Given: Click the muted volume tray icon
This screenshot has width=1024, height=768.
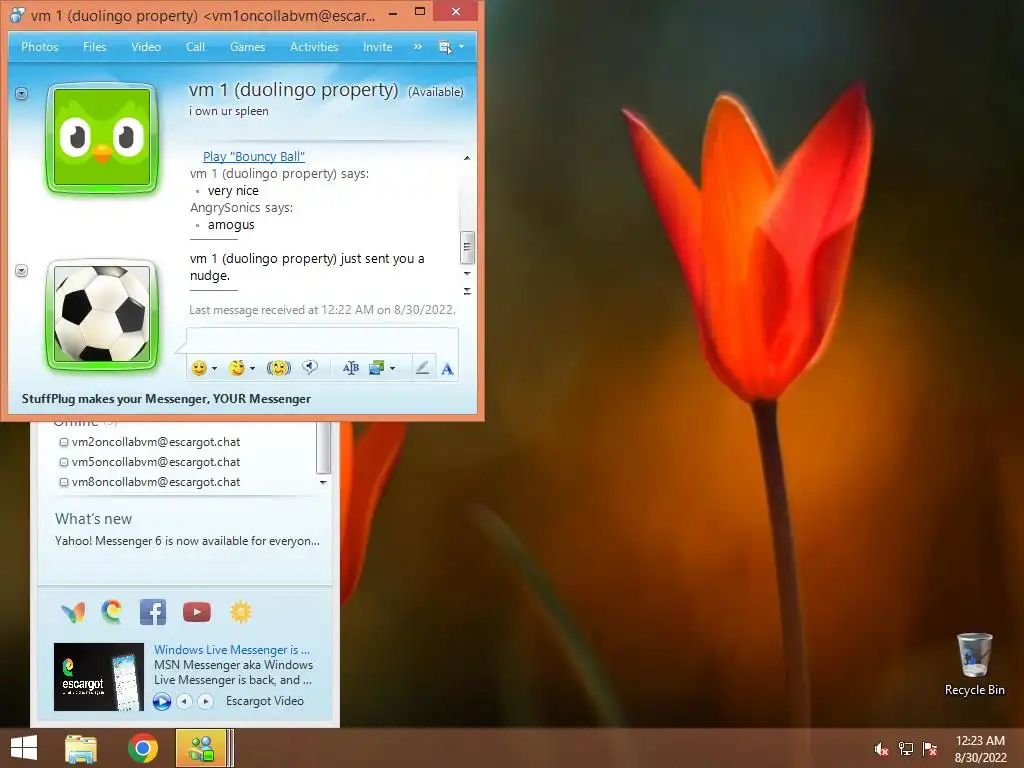Looking at the screenshot, I should point(882,749).
